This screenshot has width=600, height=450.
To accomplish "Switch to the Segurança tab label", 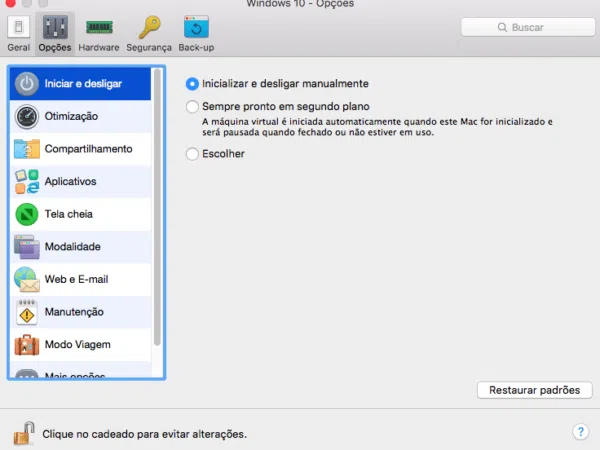I will tap(149, 47).
